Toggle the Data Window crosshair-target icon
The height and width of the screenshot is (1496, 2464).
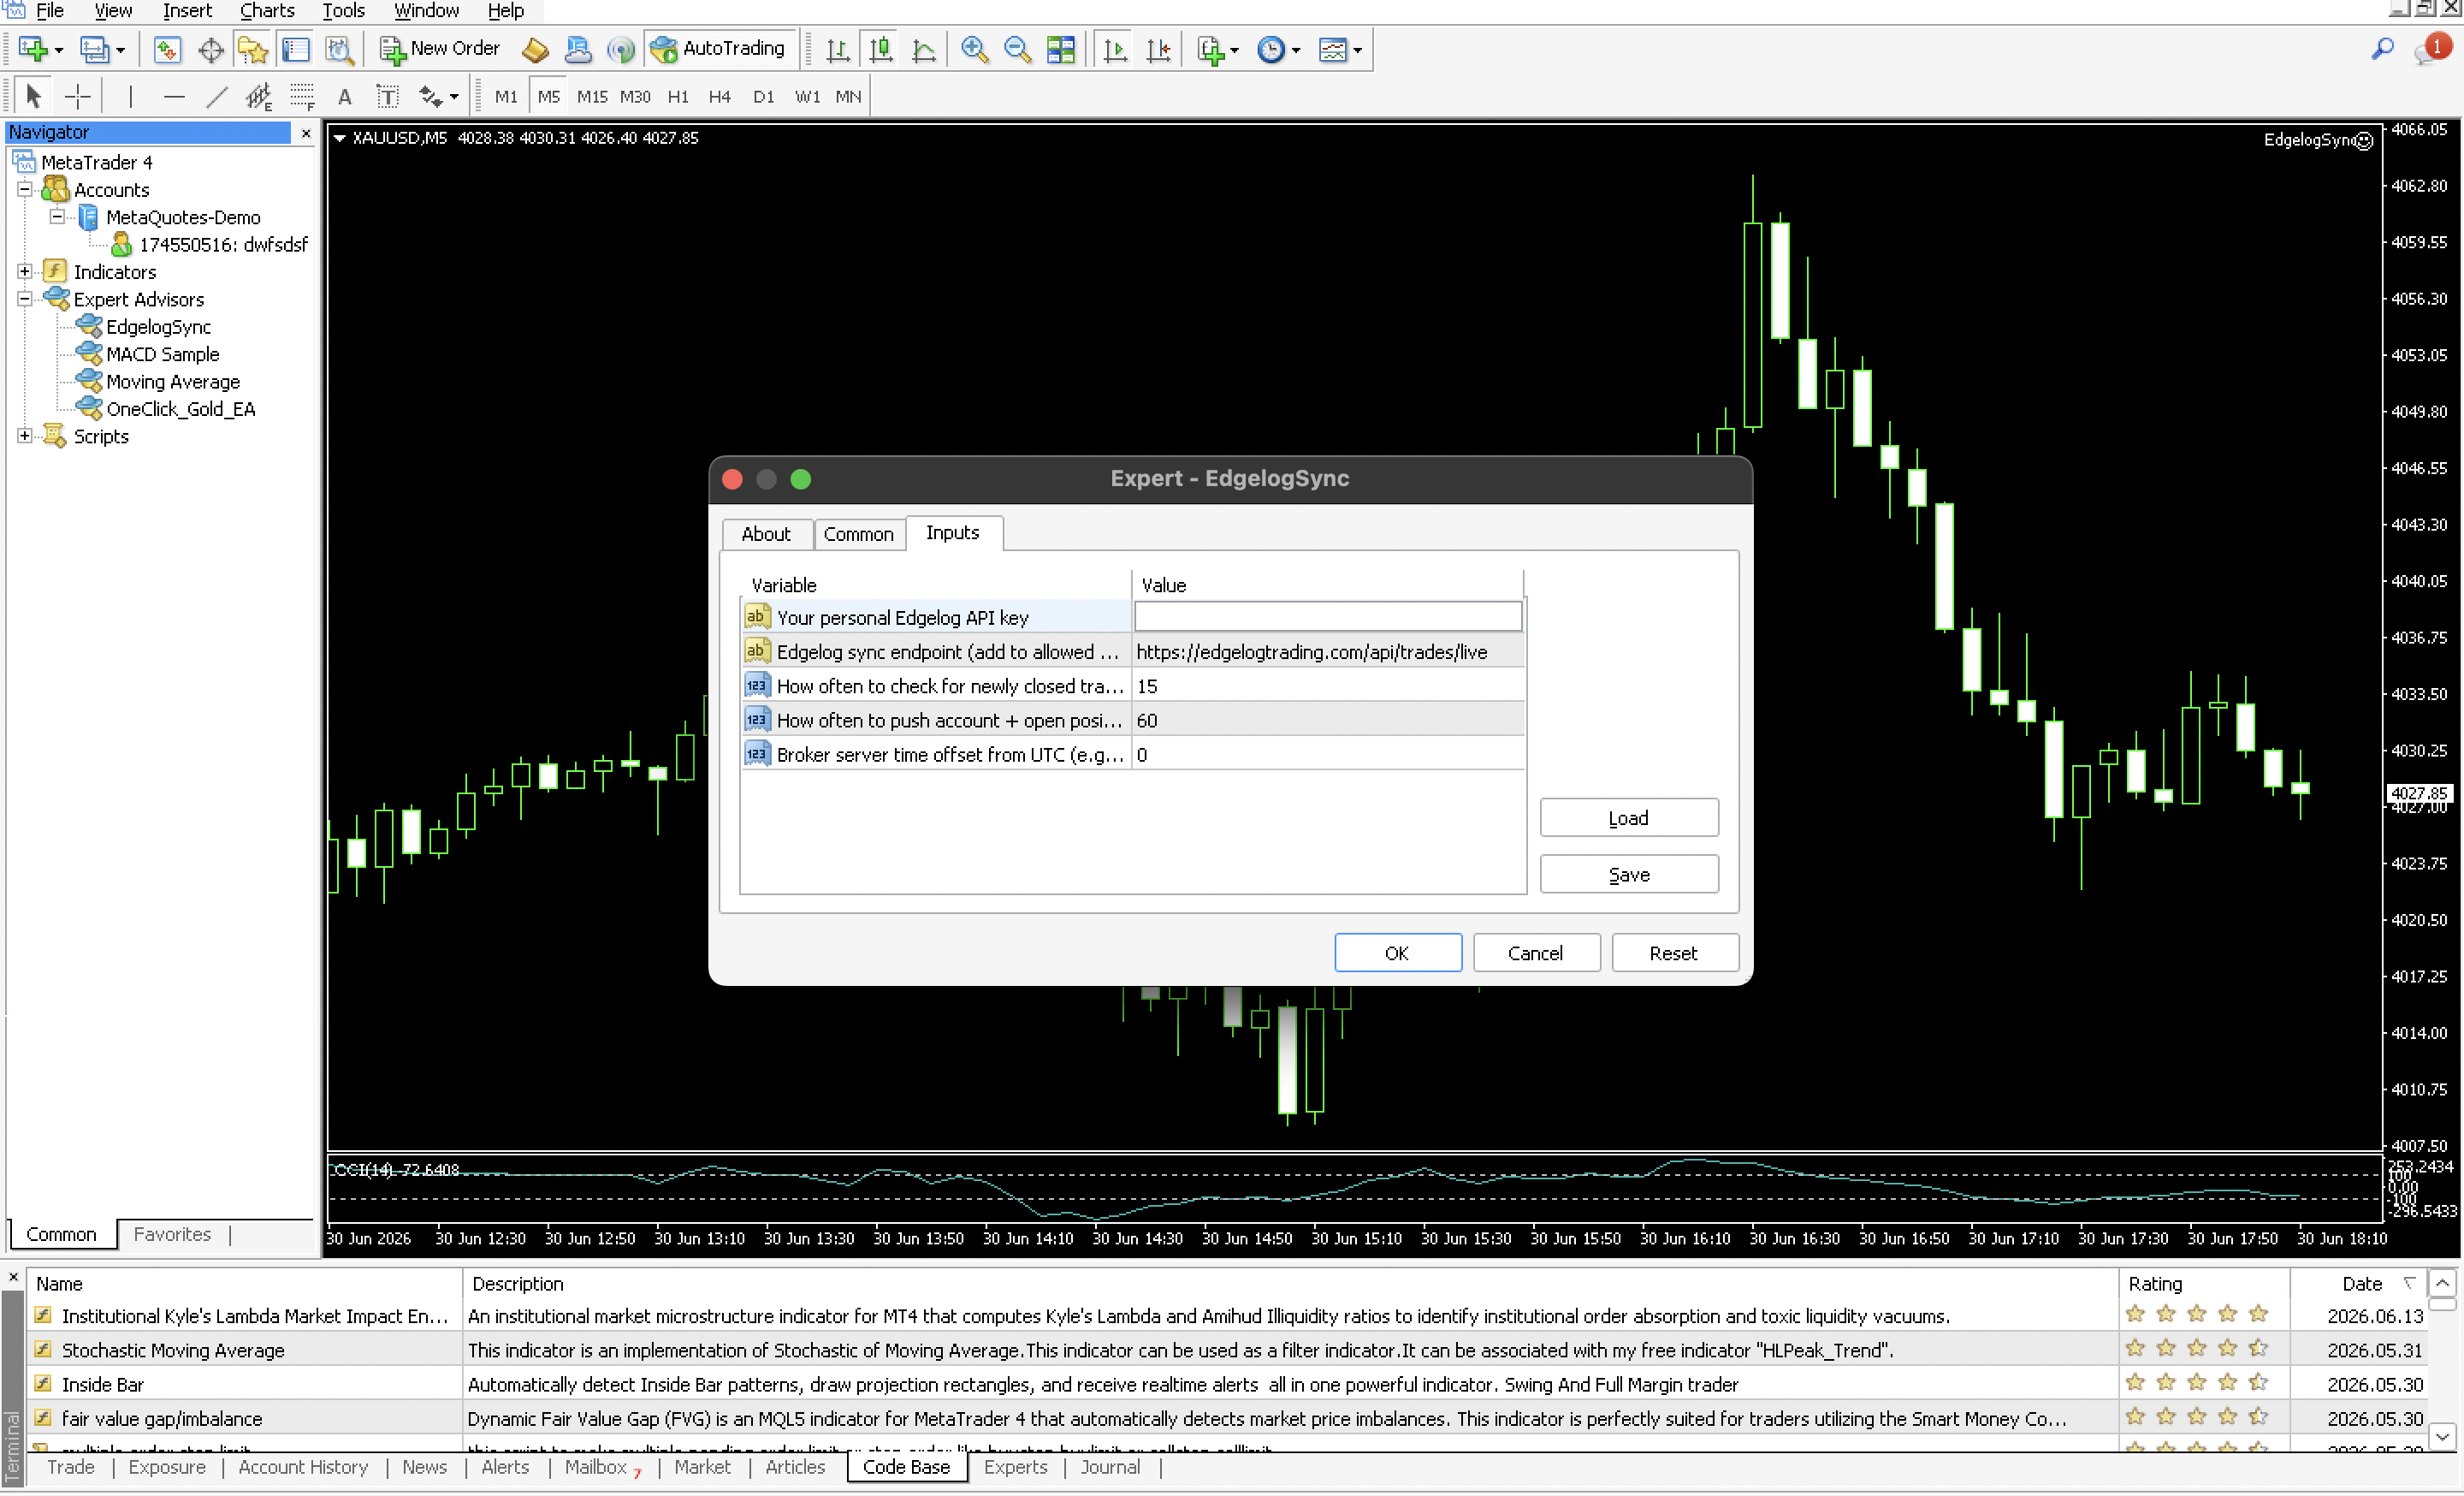coord(210,49)
